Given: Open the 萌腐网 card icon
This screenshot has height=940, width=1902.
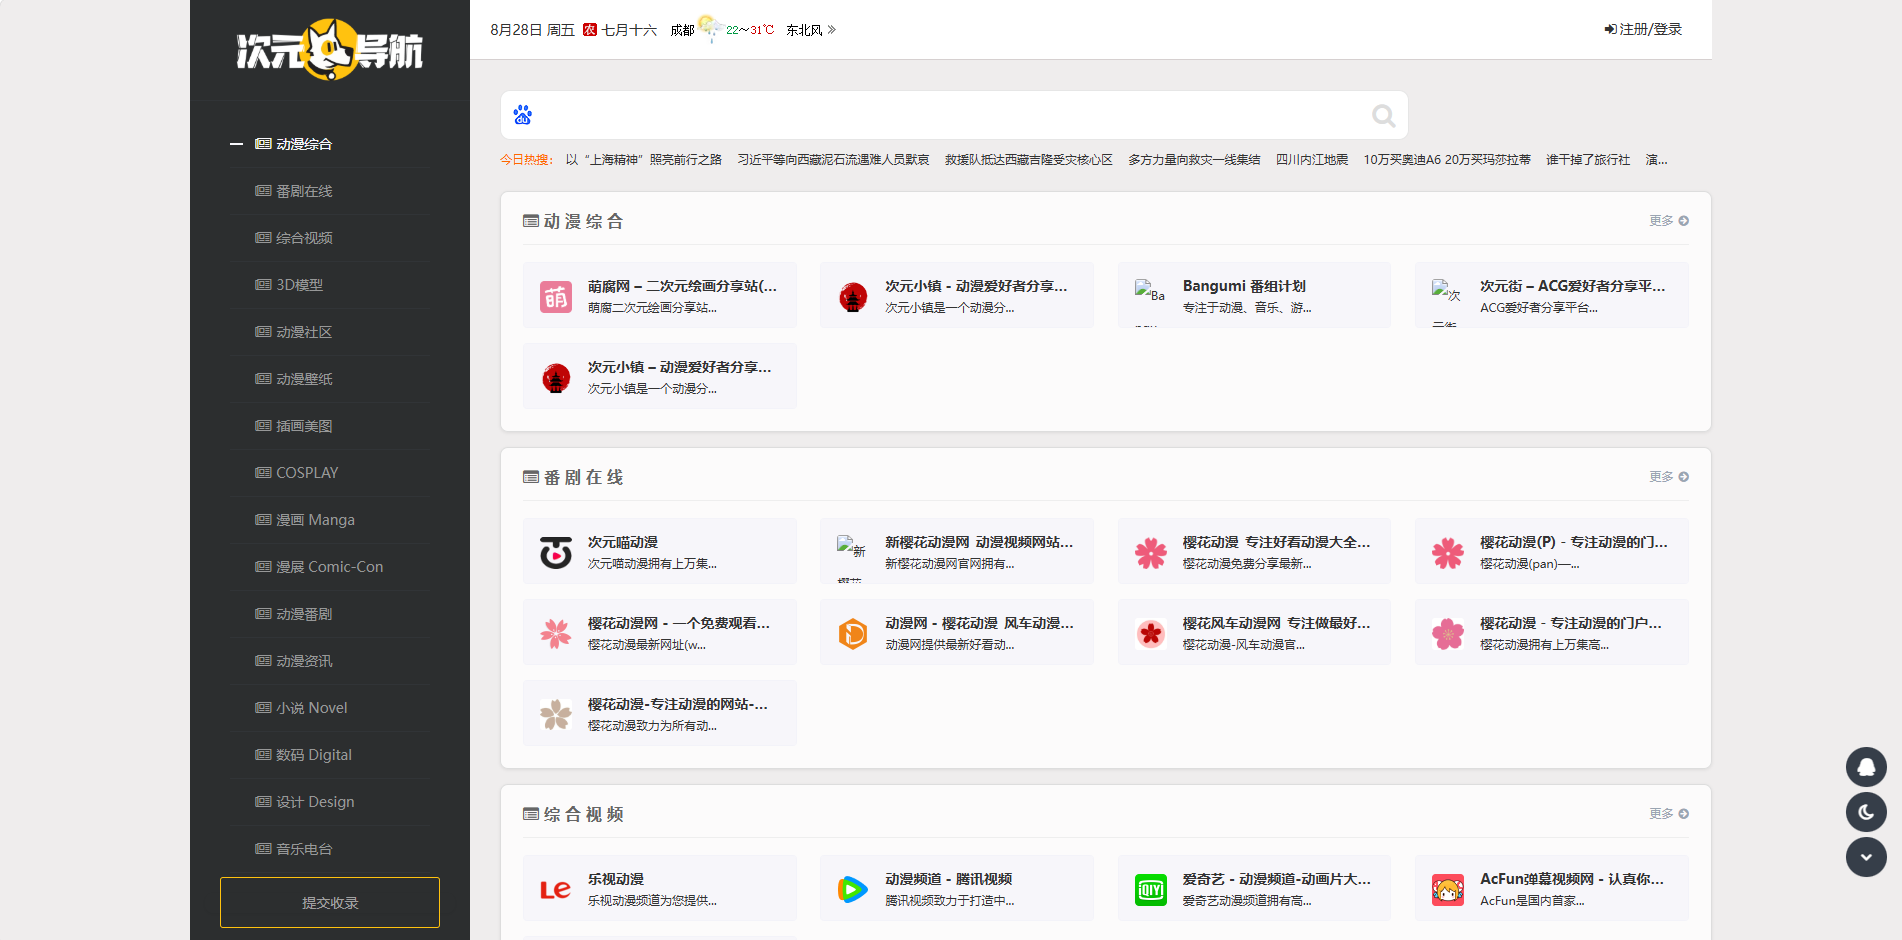Looking at the screenshot, I should [556, 296].
